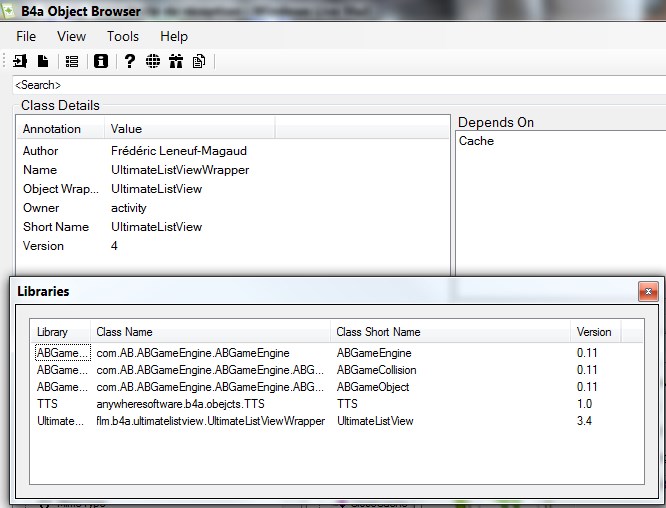Click the blank document toolbar icon

(43, 62)
